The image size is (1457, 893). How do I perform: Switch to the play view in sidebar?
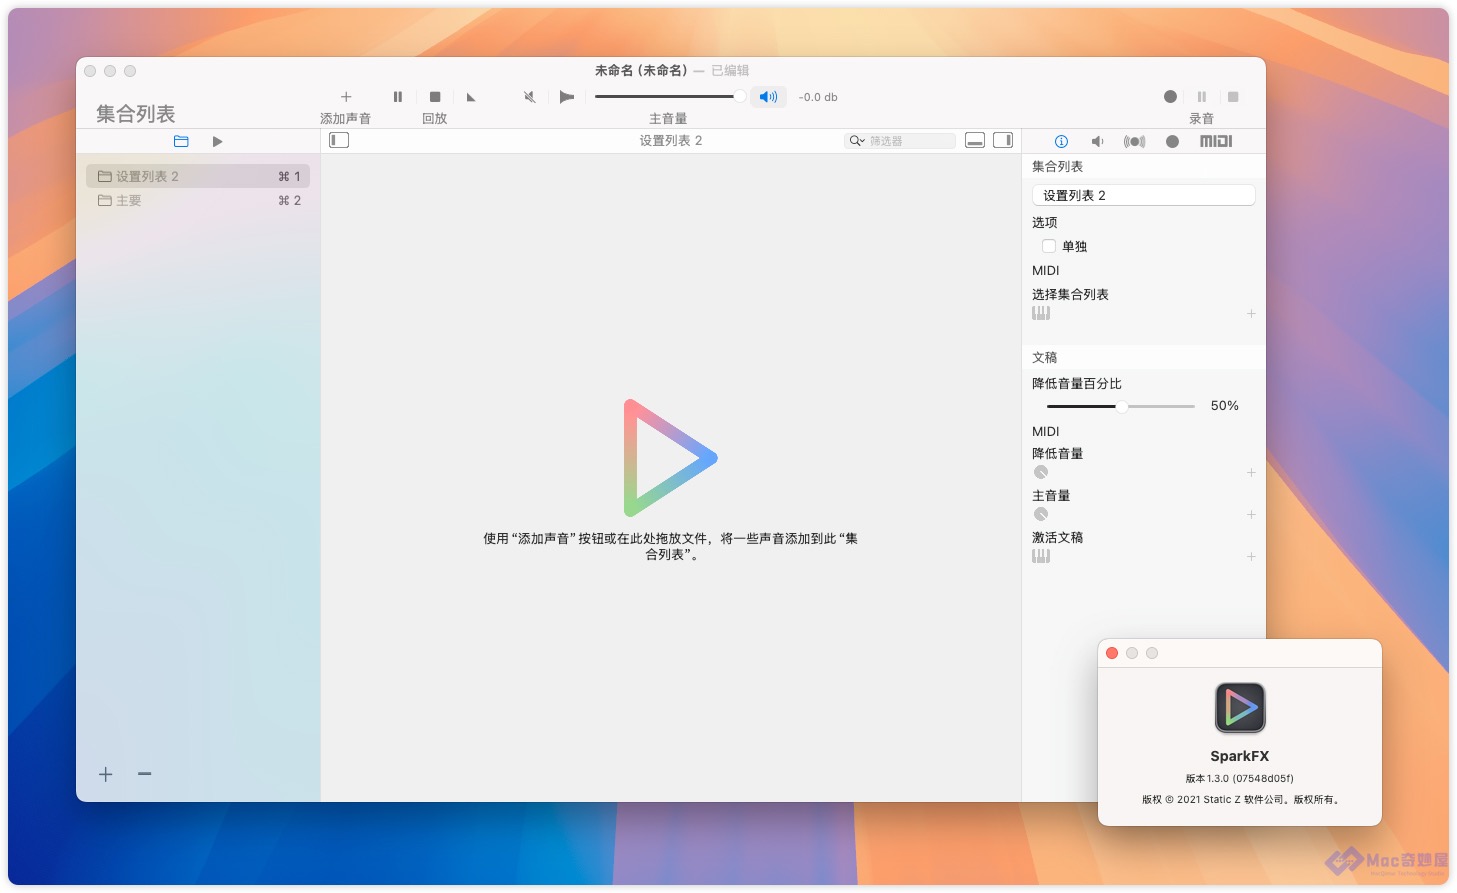[x=217, y=141]
